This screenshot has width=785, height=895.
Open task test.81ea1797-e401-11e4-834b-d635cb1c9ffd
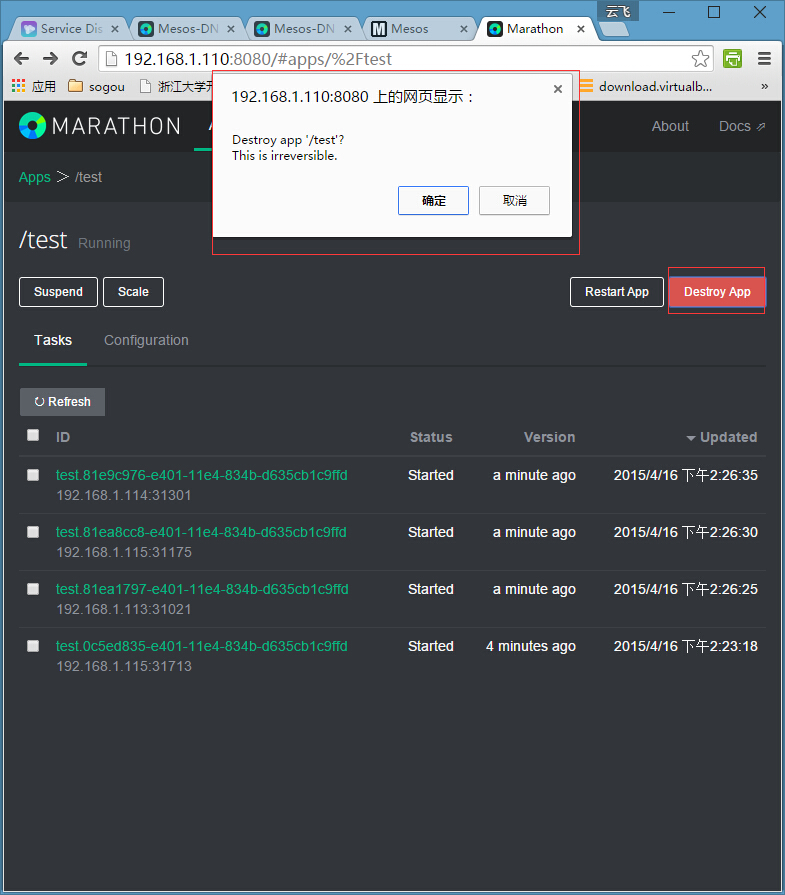click(x=202, y=589)
